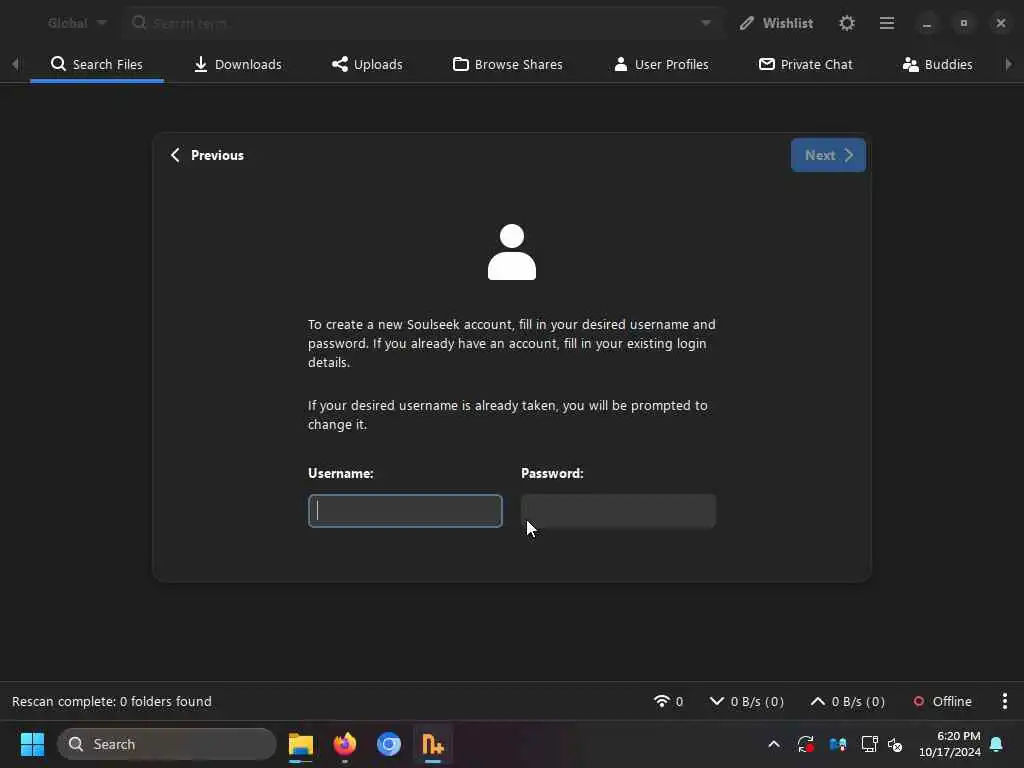Click the Next button
Screen dimensions: 1024x768
(x=828, y=155)
